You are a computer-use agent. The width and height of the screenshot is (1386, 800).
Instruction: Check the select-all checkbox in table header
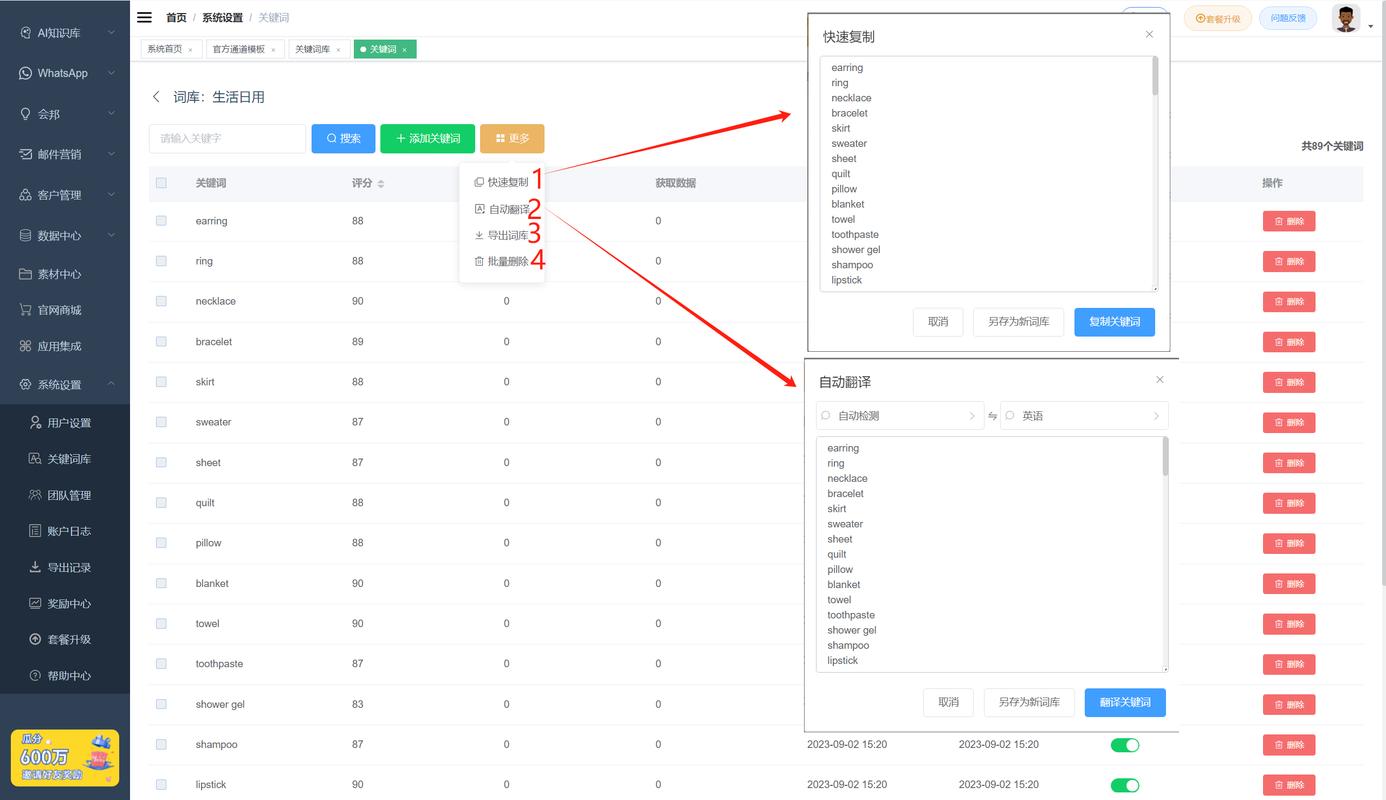159,182
